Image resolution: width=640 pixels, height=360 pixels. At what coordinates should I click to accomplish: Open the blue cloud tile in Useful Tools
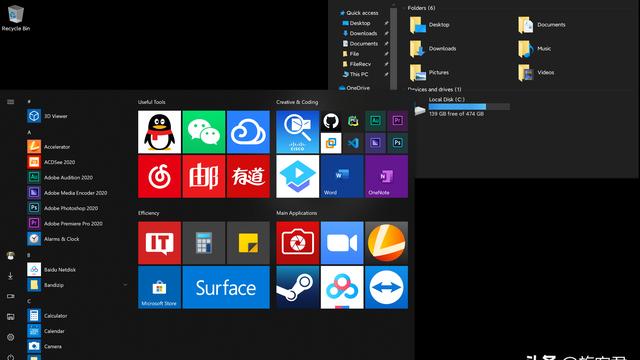[248, 132]
